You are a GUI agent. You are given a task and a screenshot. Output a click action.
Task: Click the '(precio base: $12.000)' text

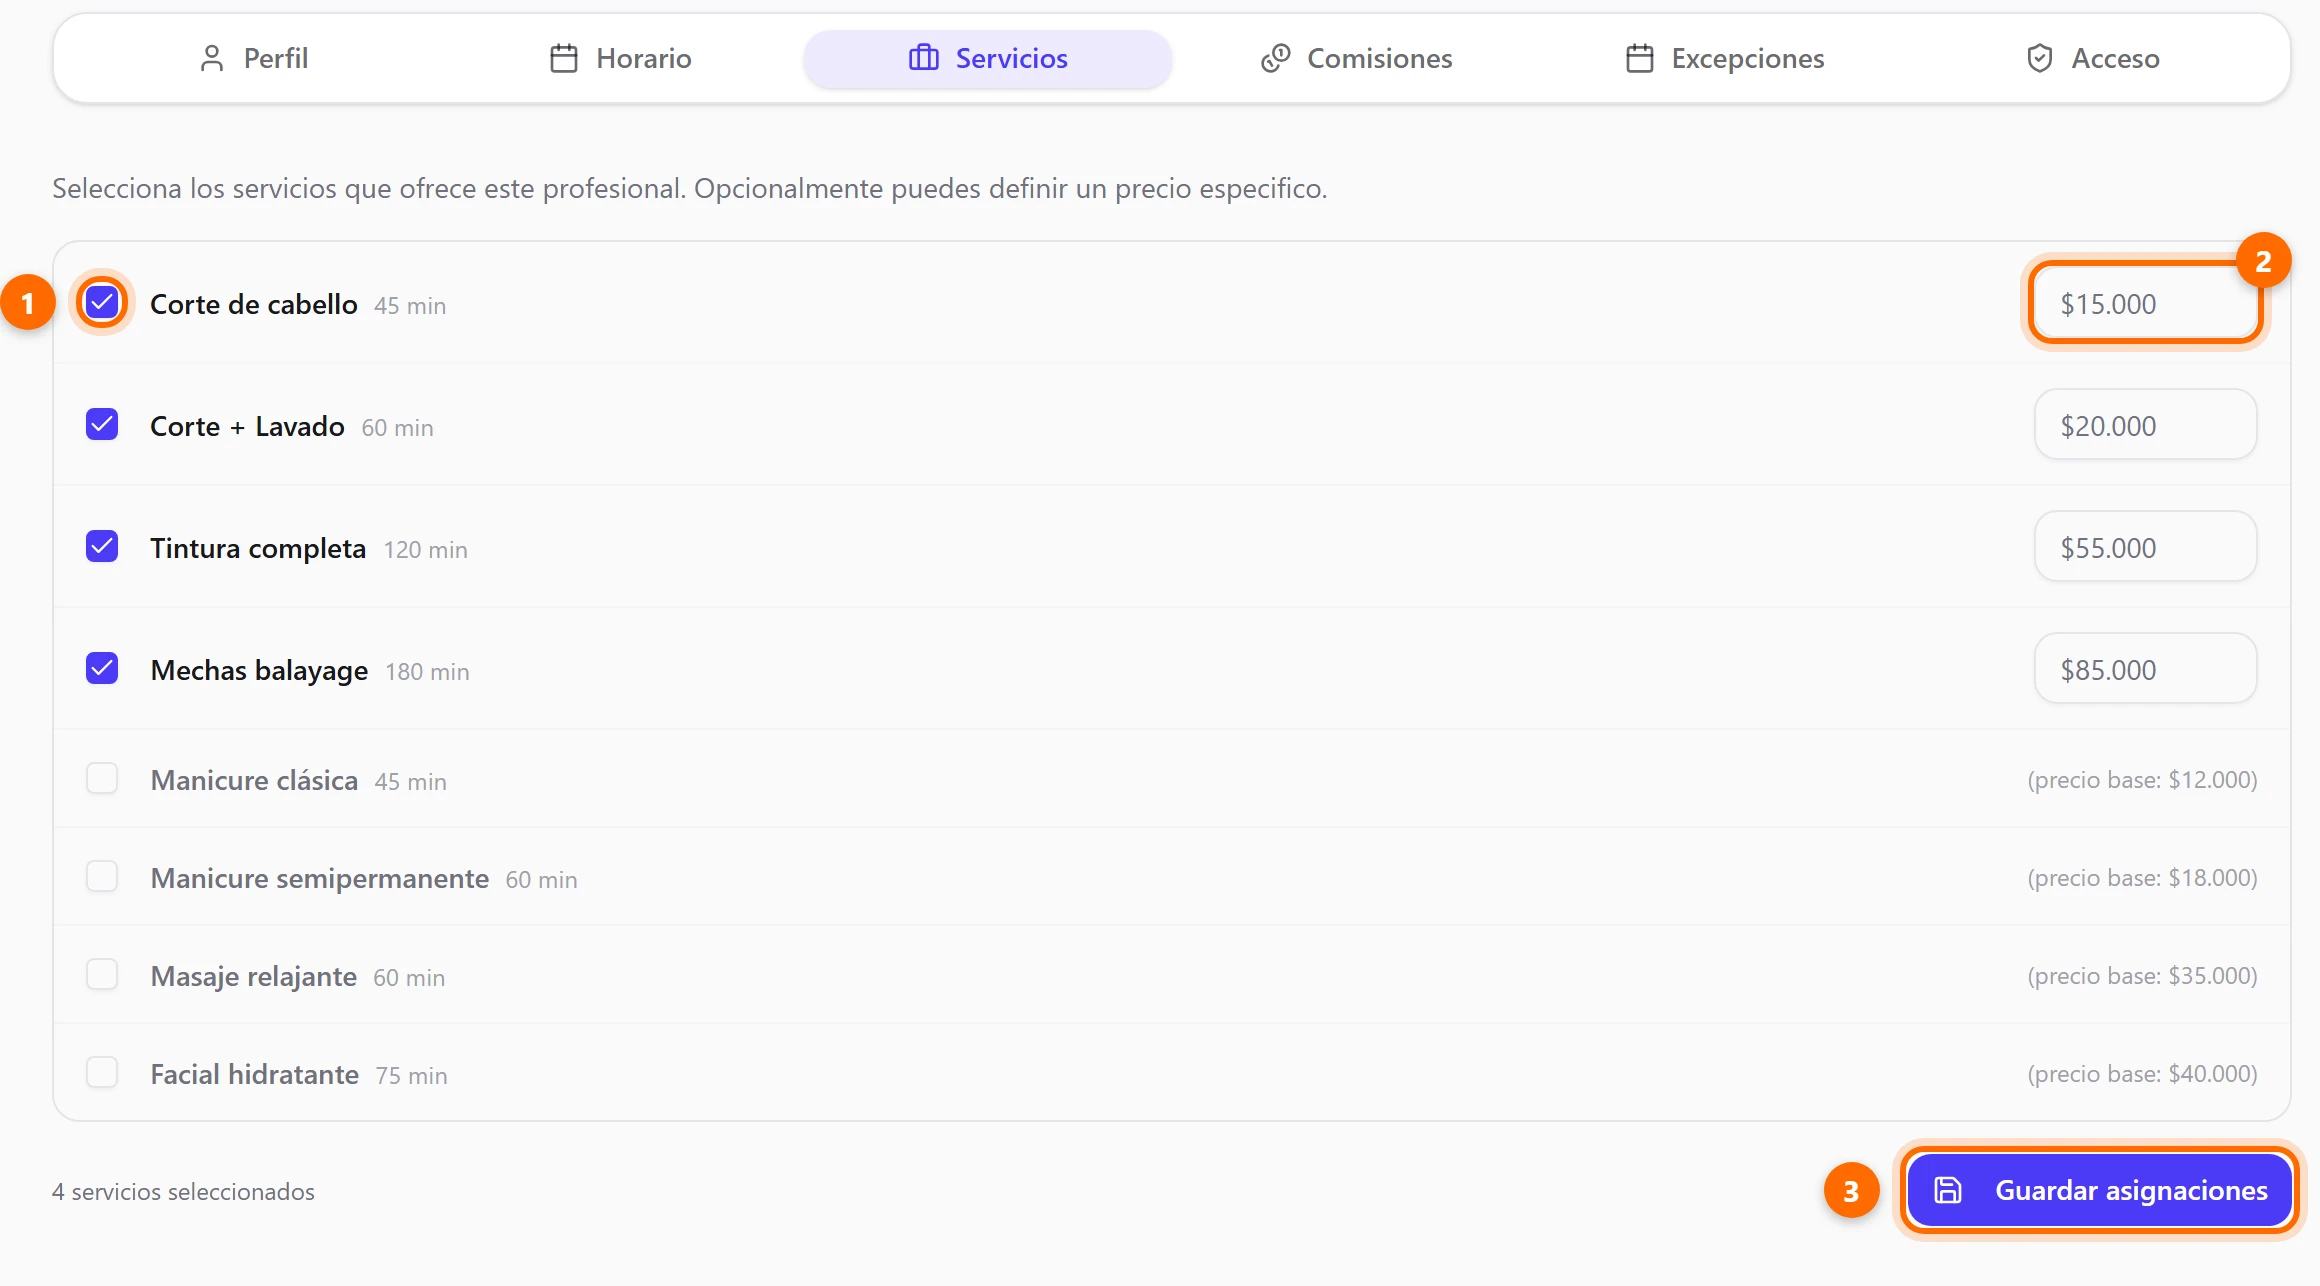[2142, 780]
